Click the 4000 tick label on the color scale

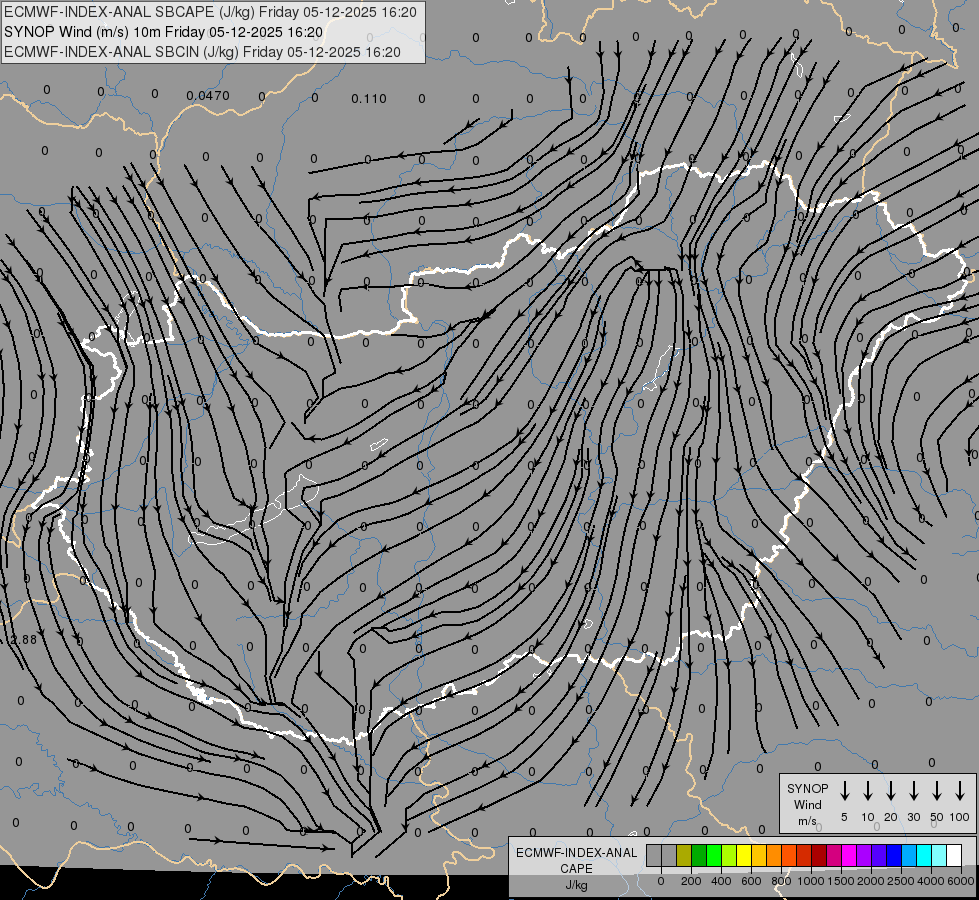(931, 881)
